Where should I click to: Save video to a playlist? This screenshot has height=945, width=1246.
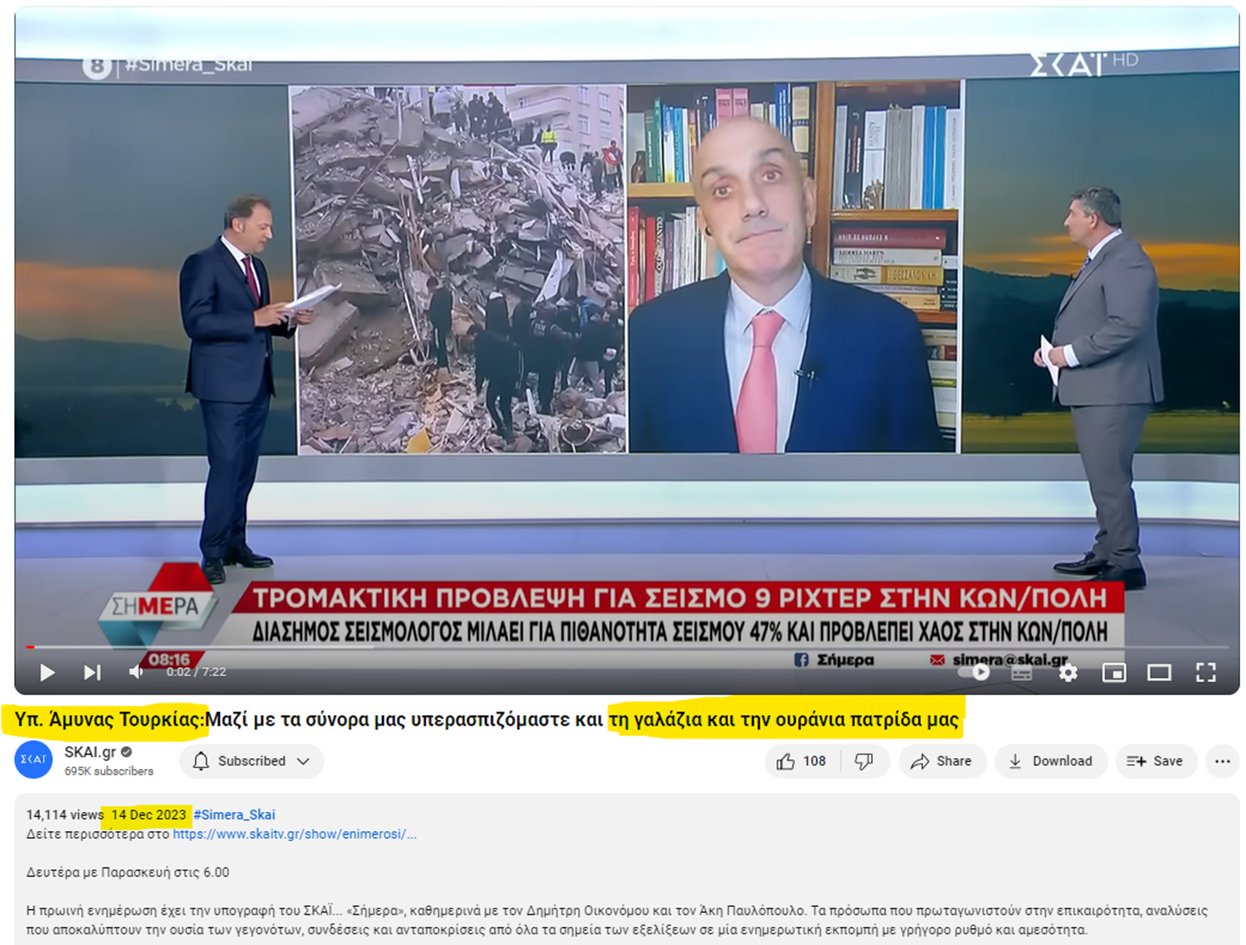(1155, 761)
